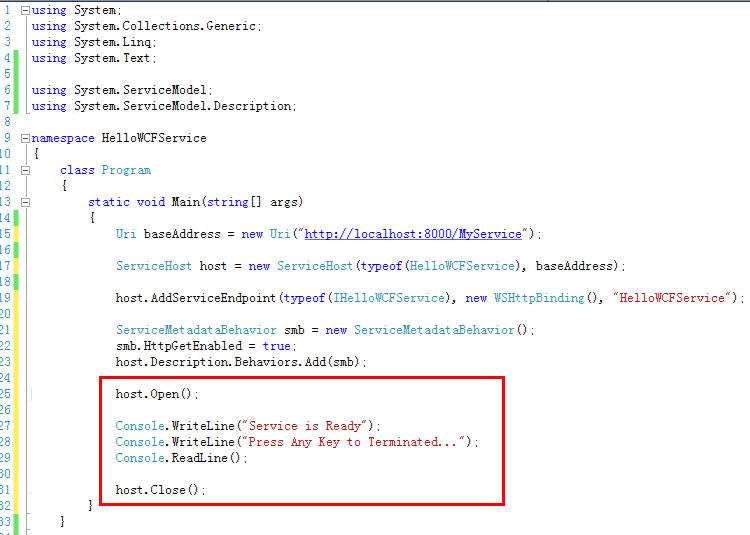
Task: Click the 'host.Close();' statement
Action: click(160, 490)
